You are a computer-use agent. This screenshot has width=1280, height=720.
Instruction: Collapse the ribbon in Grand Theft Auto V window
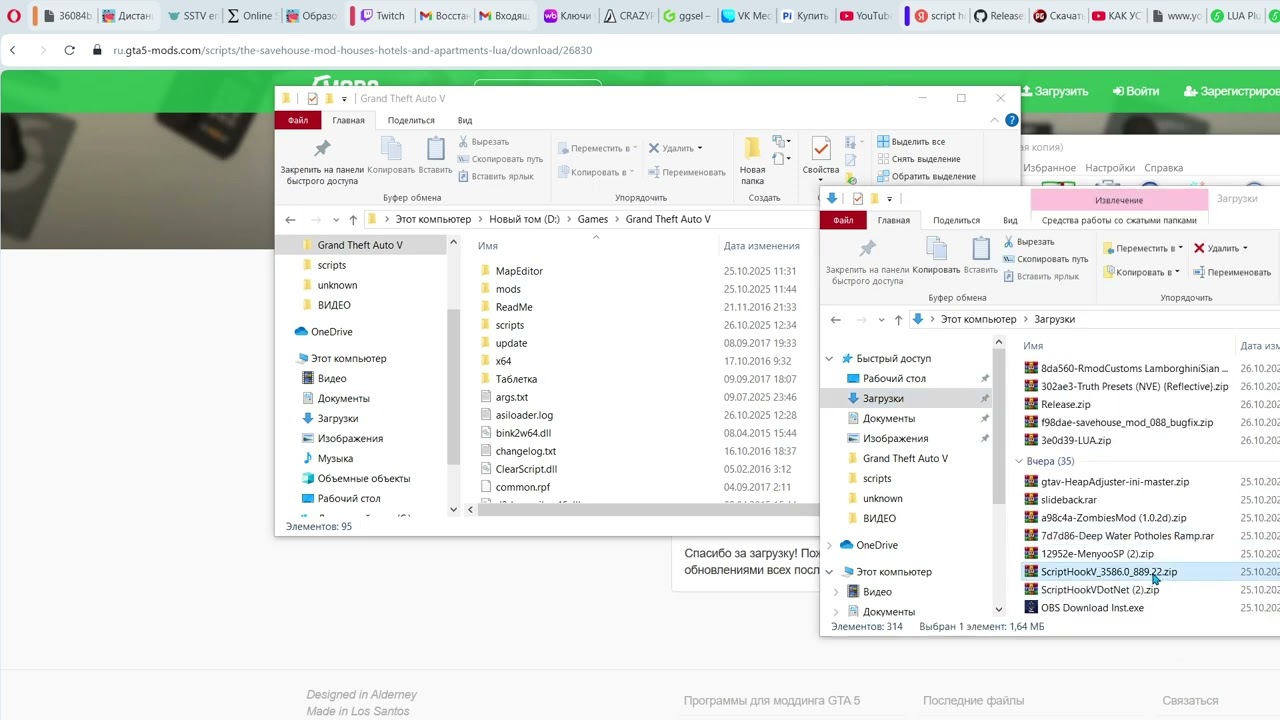(x=994, y=120)
